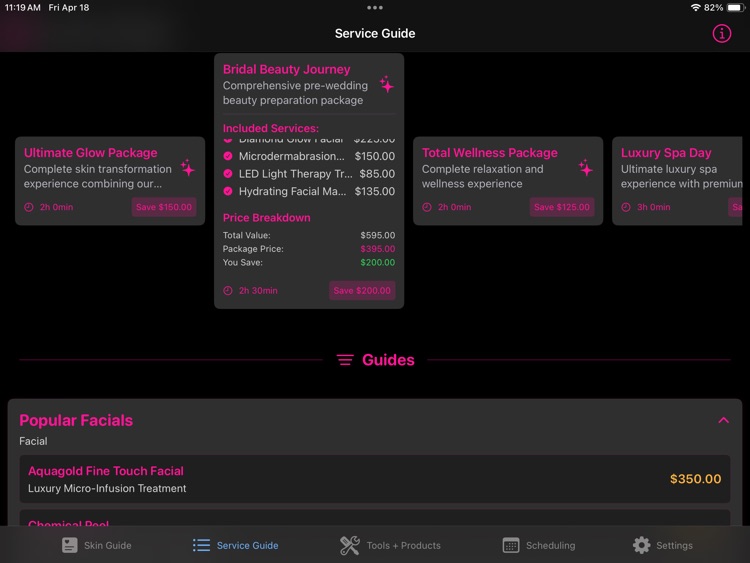Click the Package Price label
Screen dimensions: 750x563
253,249
